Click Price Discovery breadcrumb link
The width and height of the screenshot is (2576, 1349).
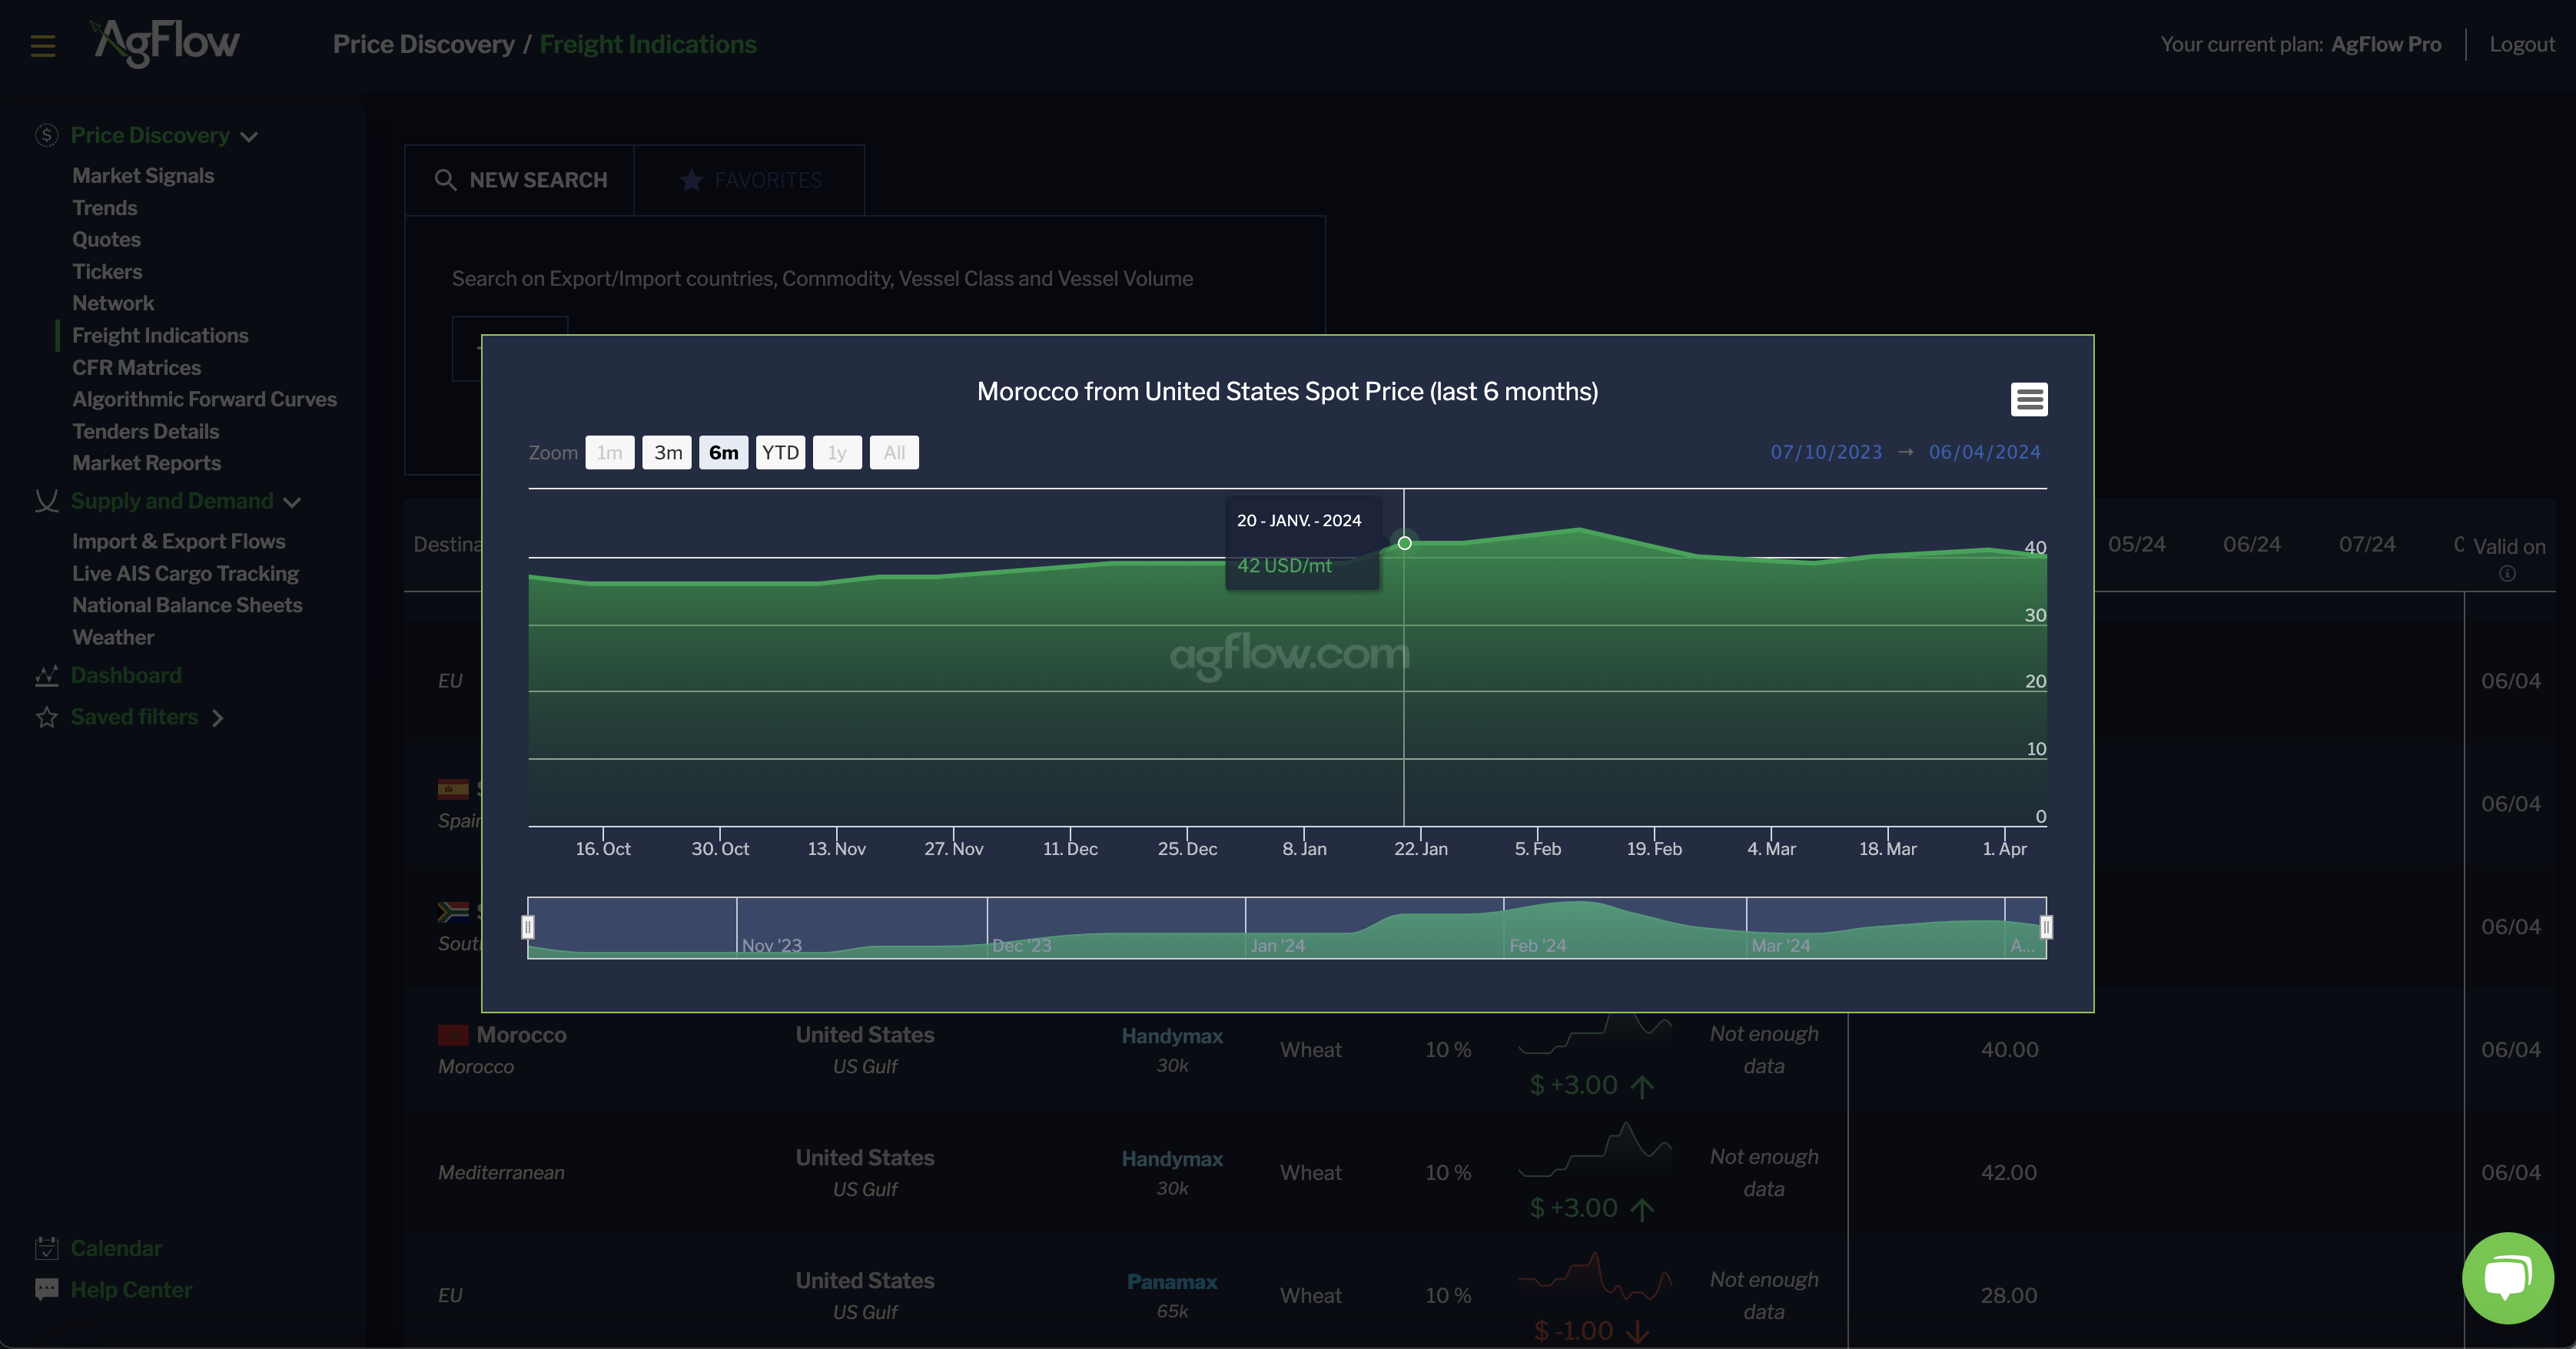(x=423, y=45)
